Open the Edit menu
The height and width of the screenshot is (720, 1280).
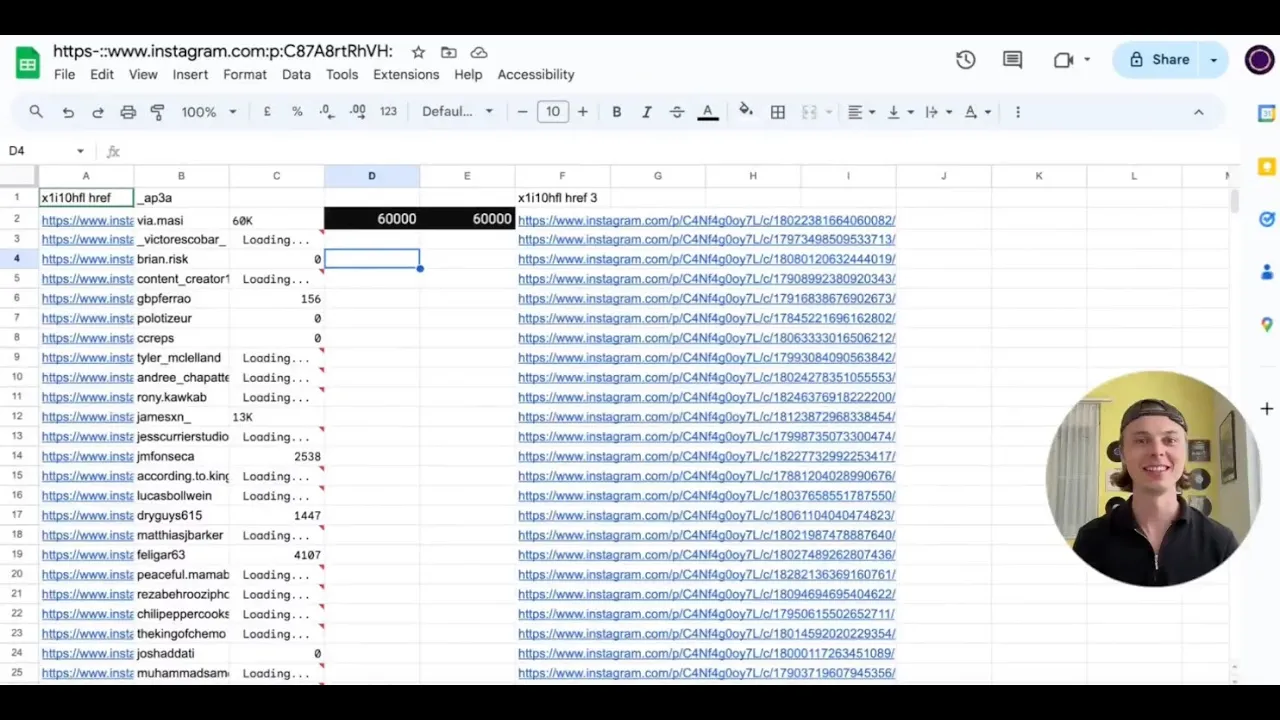pyautogui.click(x=102, y=75)
